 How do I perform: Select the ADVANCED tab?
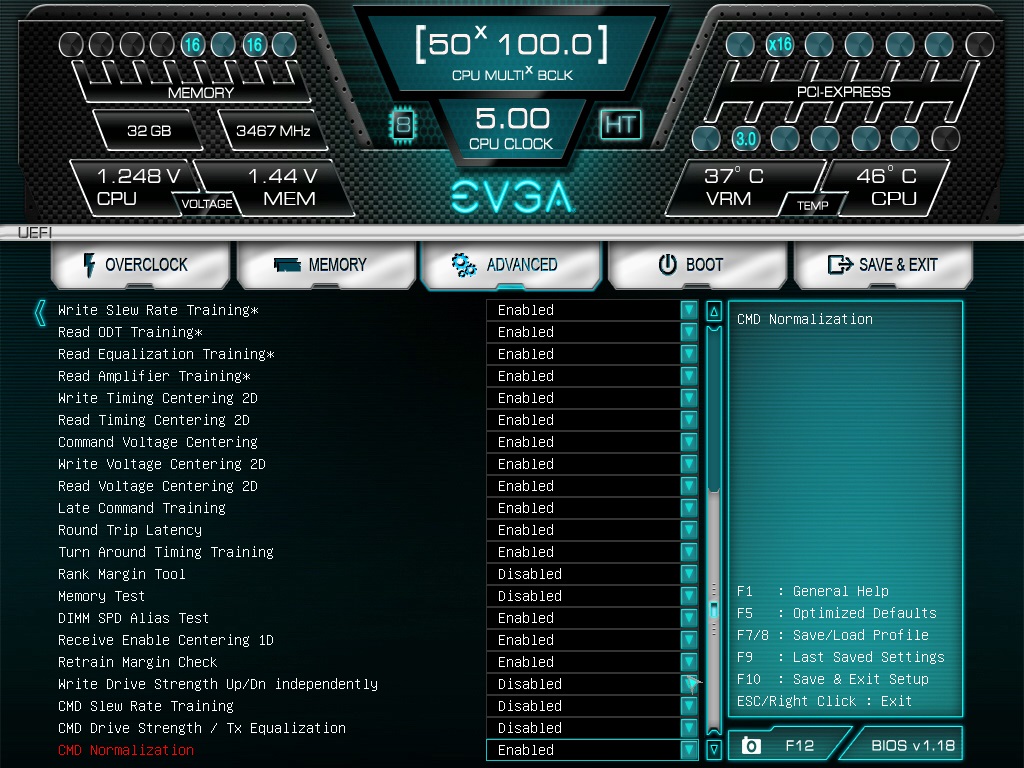point(511,264)
